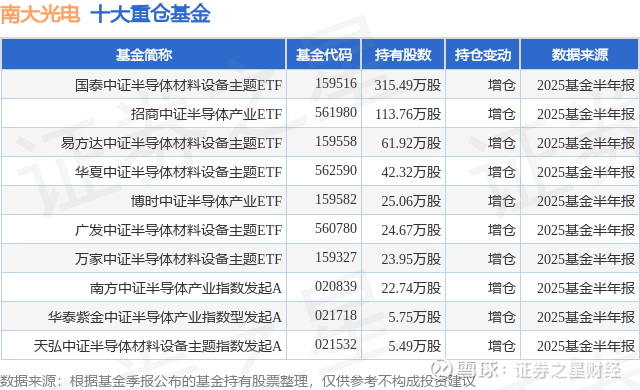This screenshot has width=640, height=390.
Task: Open 南方中证半导体产业指数发起A fund name
Action: [x=186, y=288]
